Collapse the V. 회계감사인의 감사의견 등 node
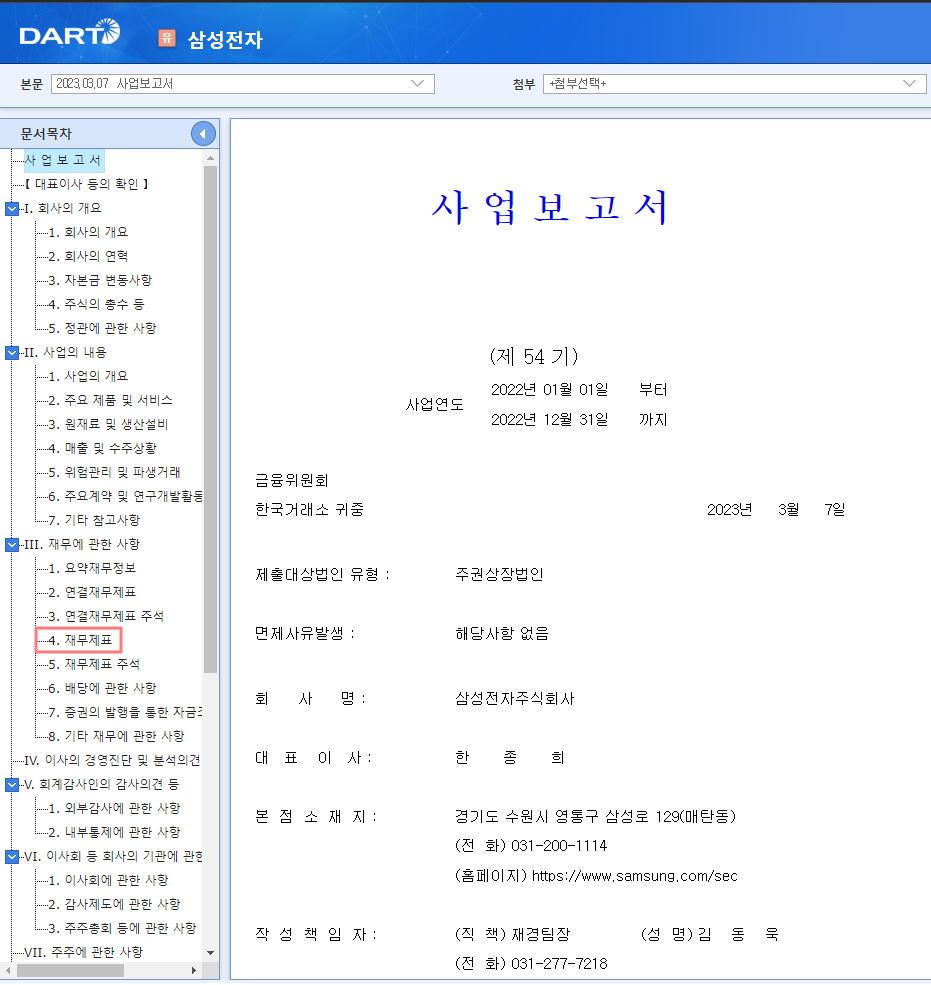Screen dimensions: 931x985 (x=12, y=784)
